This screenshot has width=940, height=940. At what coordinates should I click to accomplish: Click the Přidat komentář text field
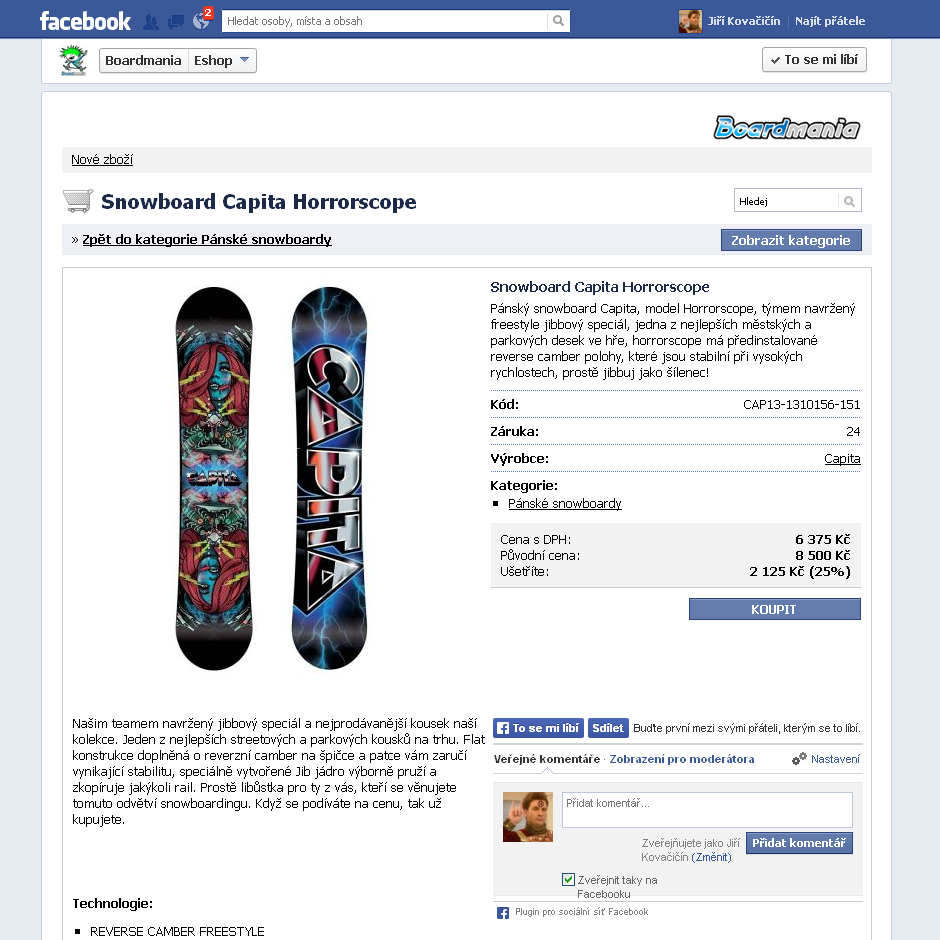tap(707, 810)
